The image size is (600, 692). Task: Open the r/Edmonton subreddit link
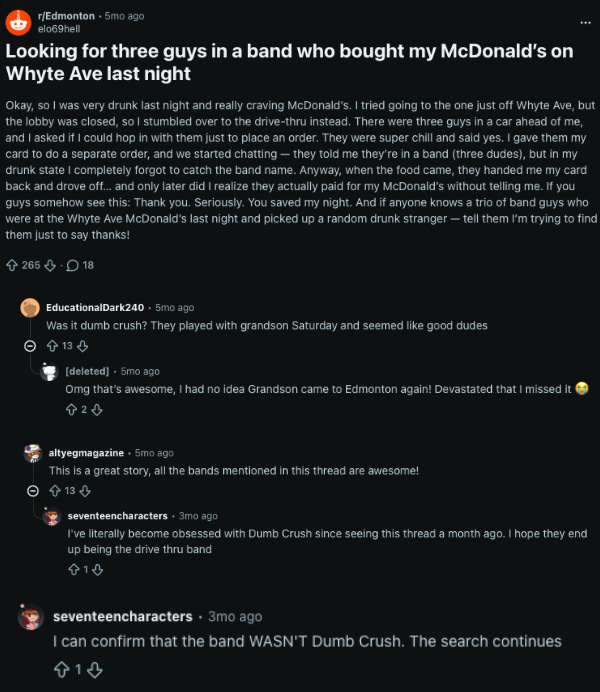[x=66, y=16]
